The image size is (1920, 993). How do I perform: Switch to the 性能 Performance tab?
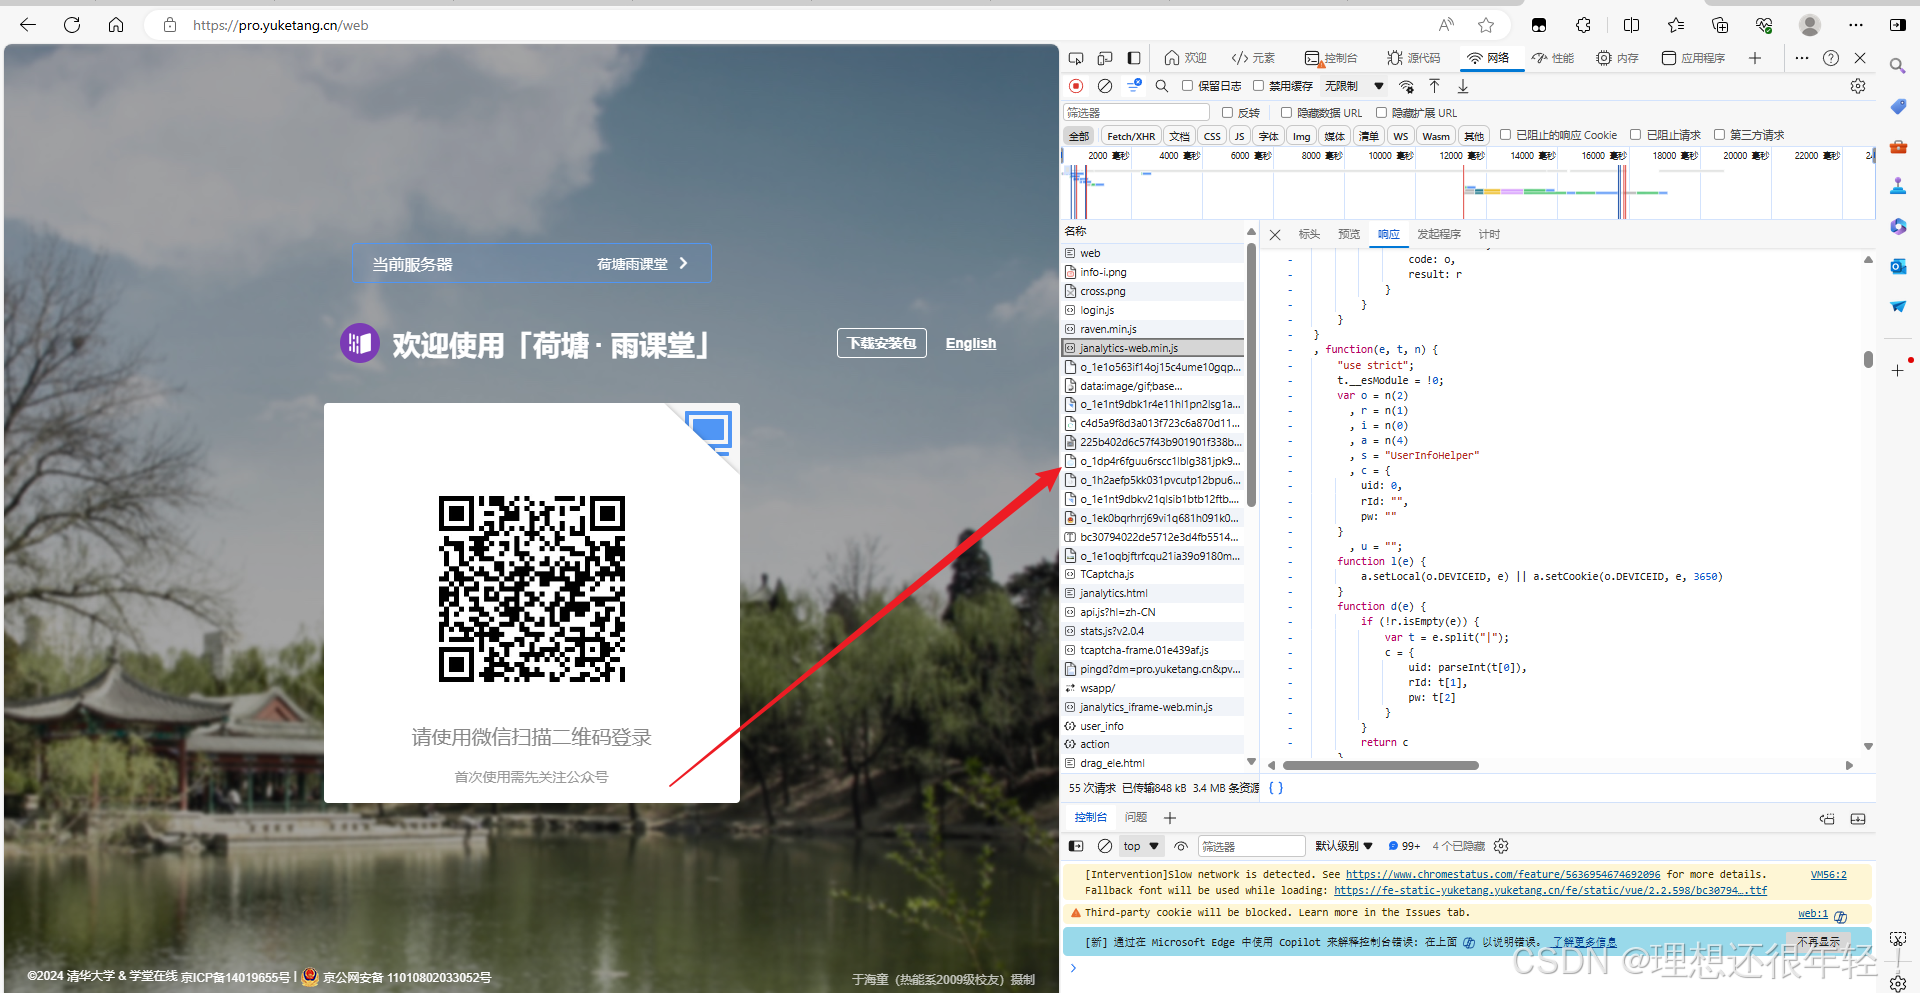pyautogui.click(x=1553, y=58)
